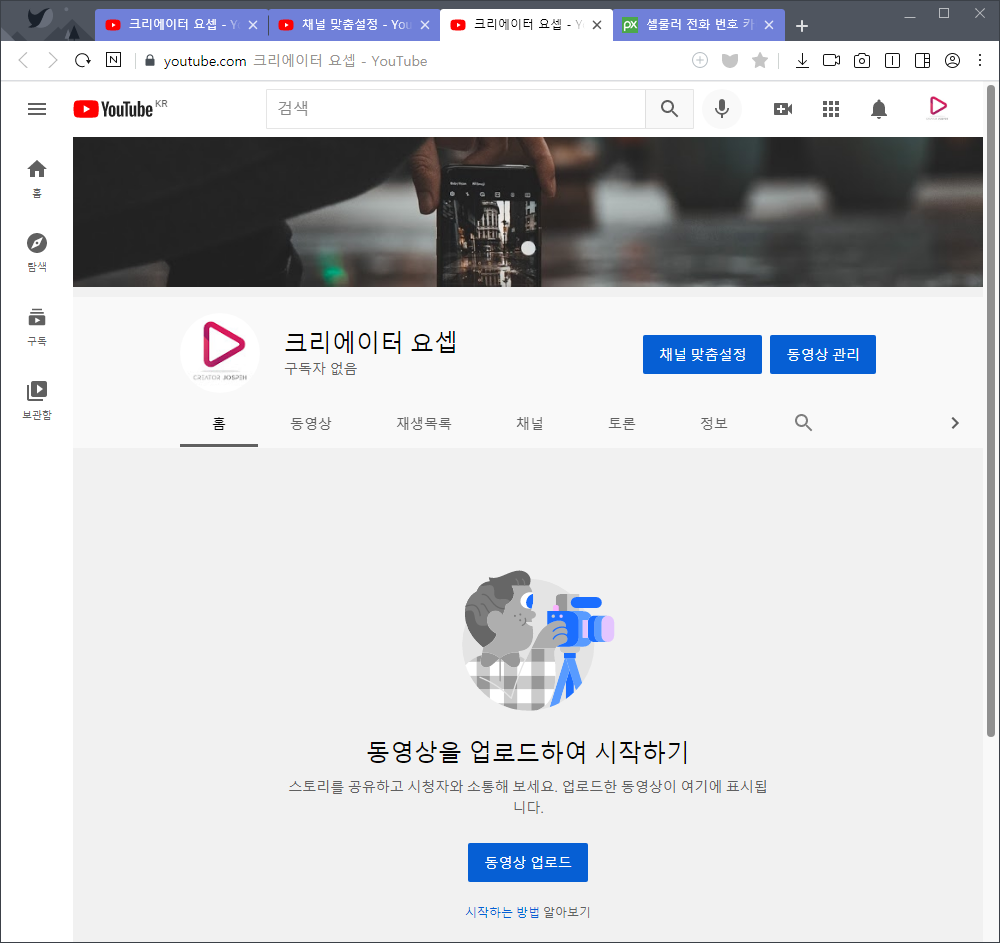
Task: Click the 동영상 관리 button
Action: click(823, 355)
